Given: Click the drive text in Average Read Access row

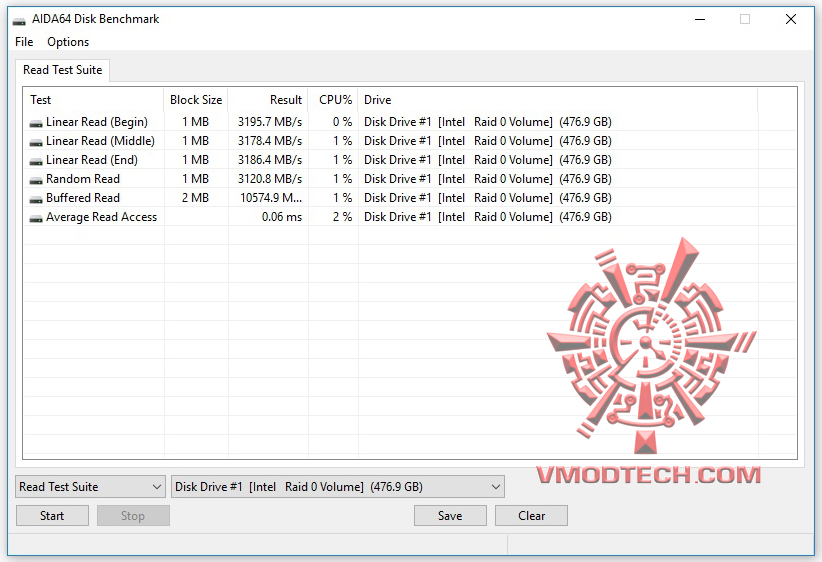Looking at the screenshot, I should point(488,217).
